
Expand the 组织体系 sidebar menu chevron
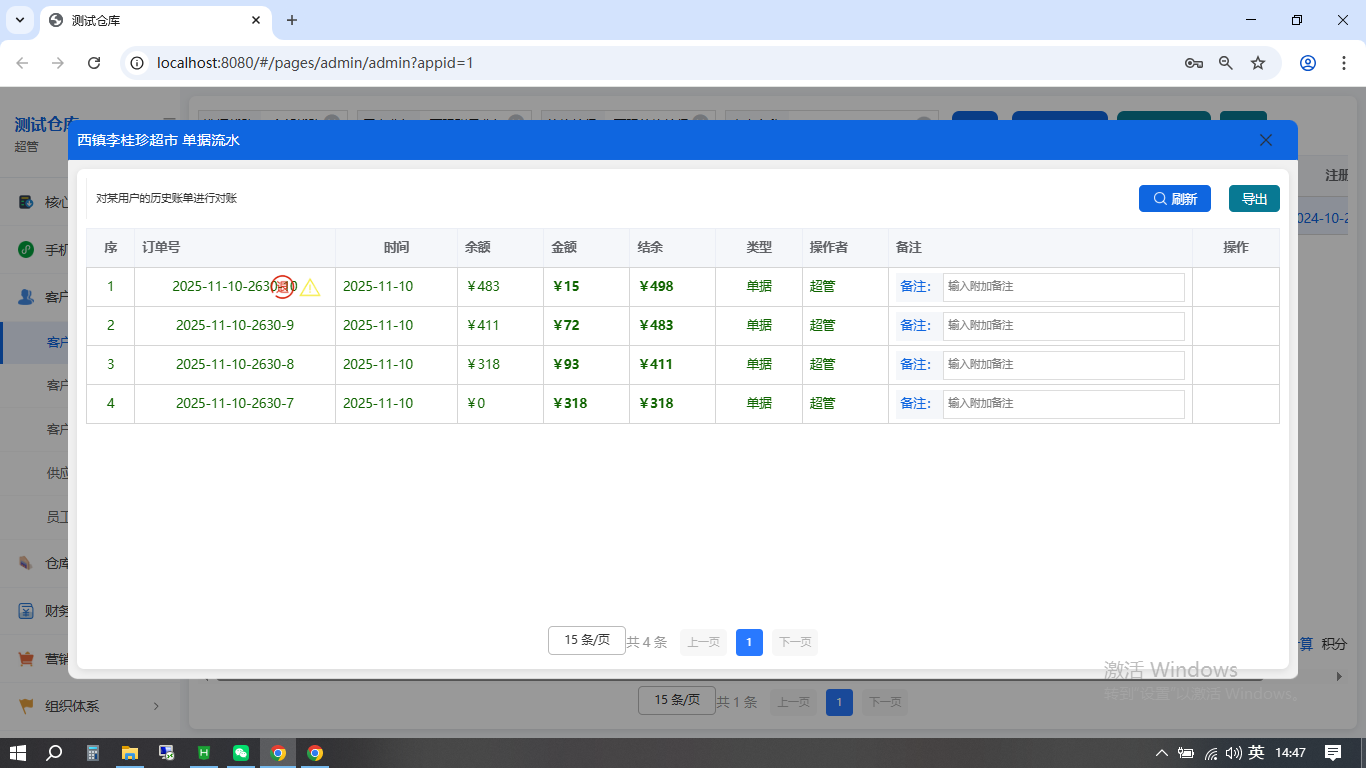pyautogui.click(x=156, y=706)
